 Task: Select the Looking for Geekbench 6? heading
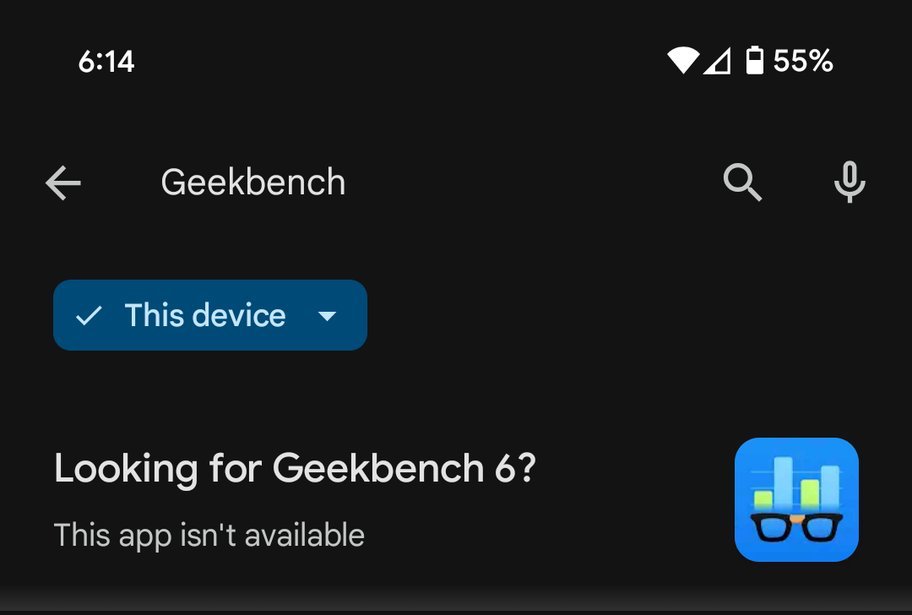pyautogui.click(x=295, y=468)
